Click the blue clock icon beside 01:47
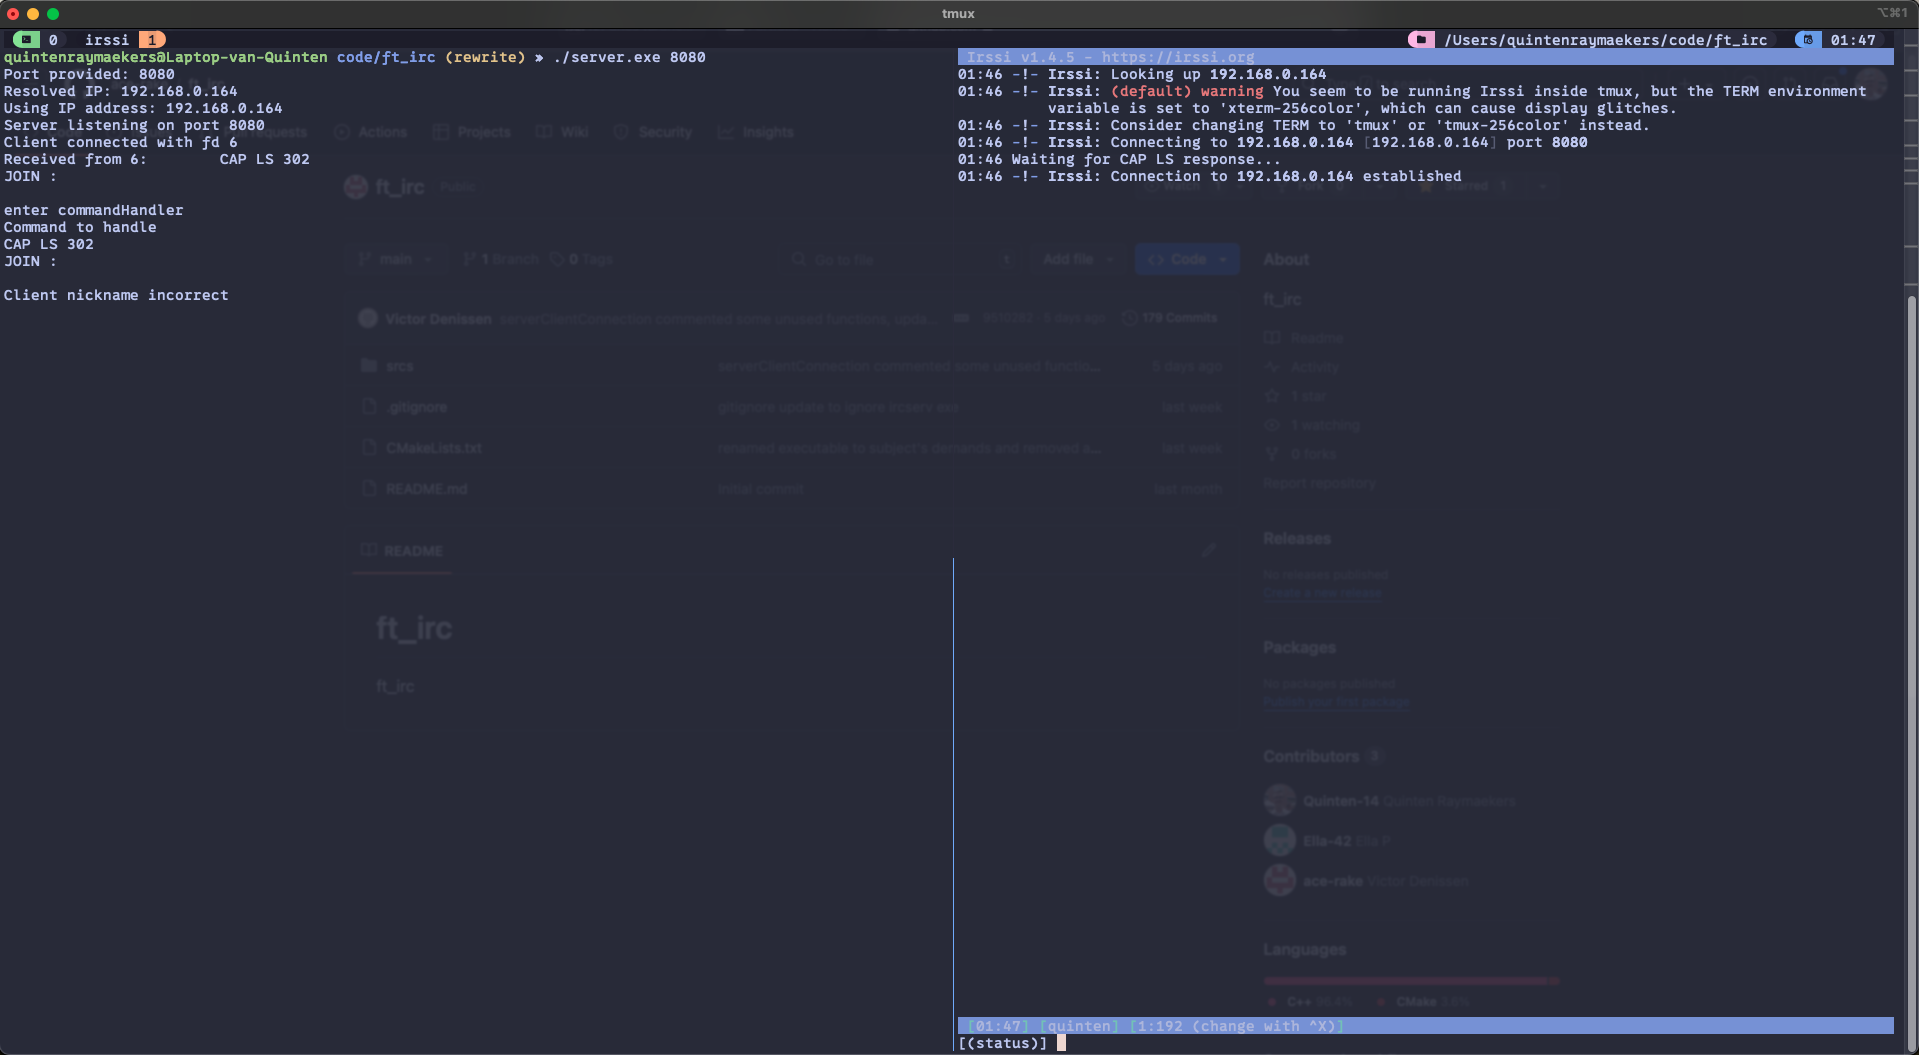 1807,40
